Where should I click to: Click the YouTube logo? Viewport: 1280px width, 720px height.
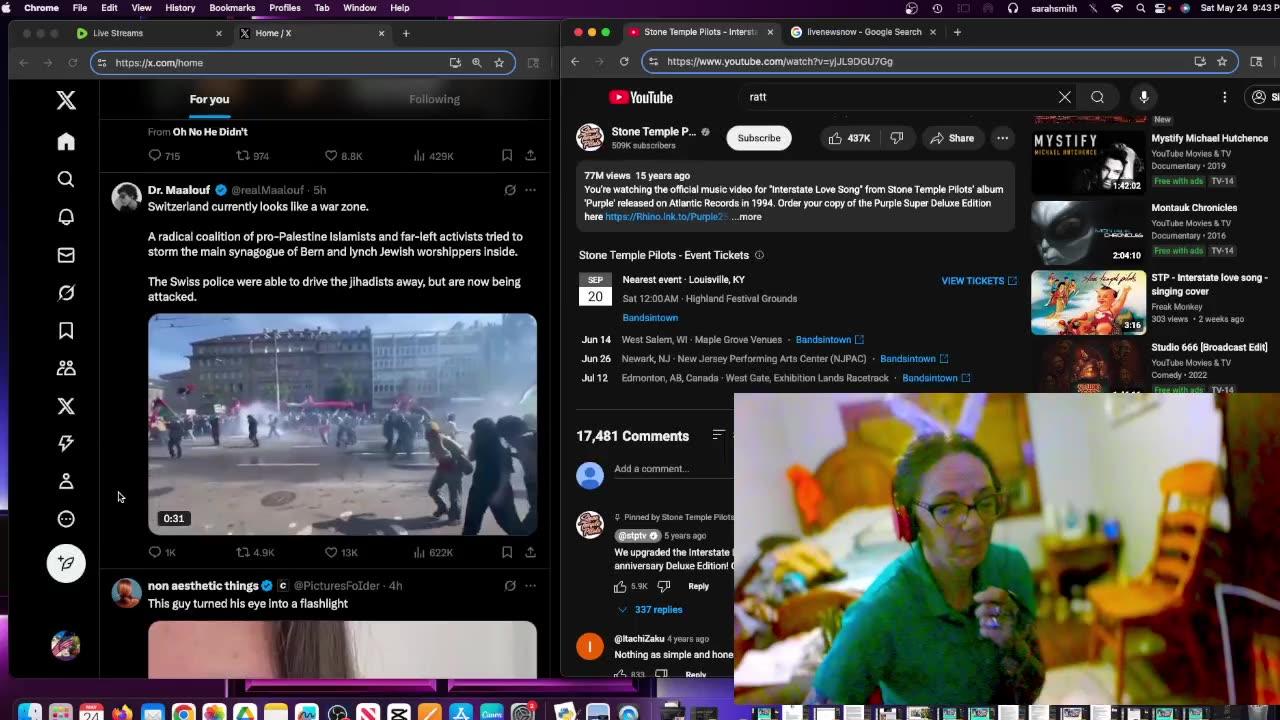tap(641, 97)
